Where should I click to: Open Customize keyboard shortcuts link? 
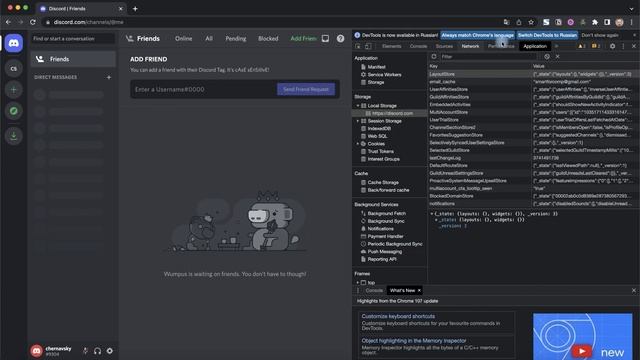[x=398, y=316]
